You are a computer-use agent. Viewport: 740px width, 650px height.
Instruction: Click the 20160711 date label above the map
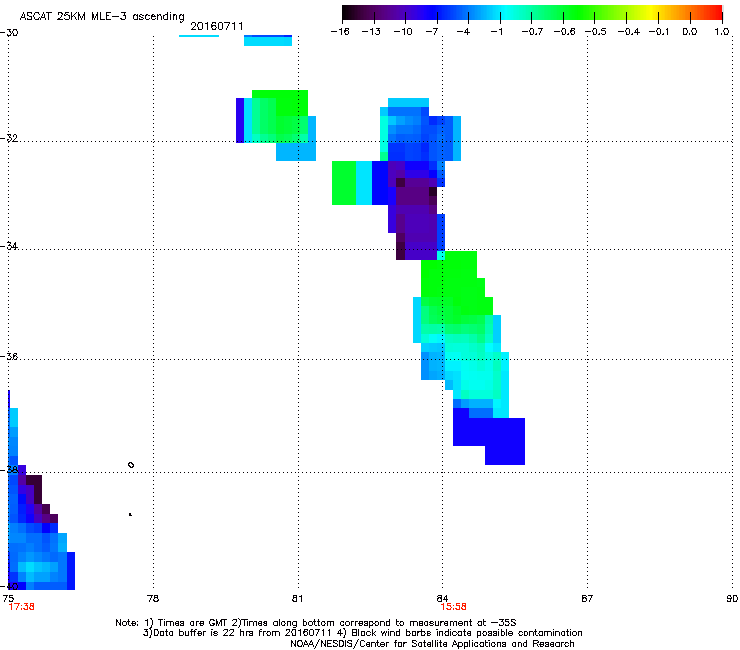tap(217, 26)
